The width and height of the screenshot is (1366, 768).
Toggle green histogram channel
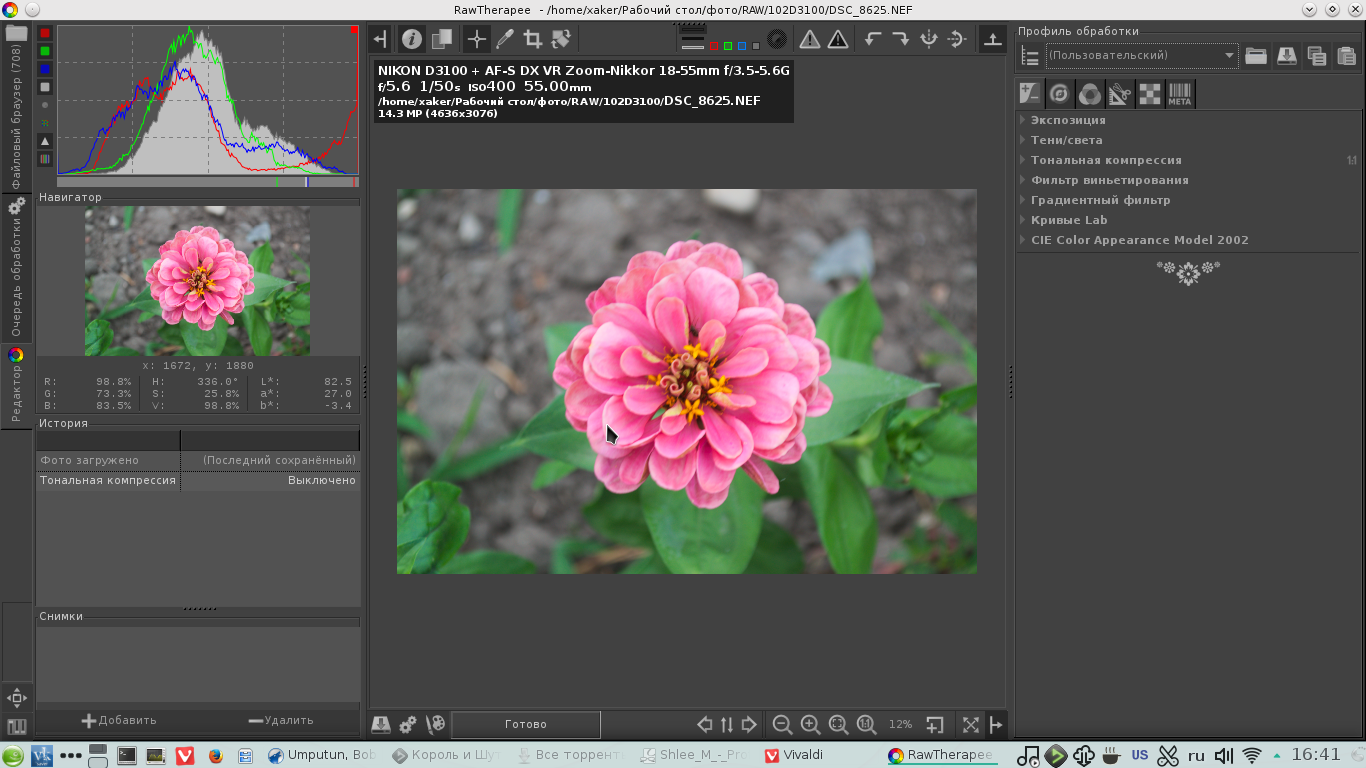[x=45, y=51]
